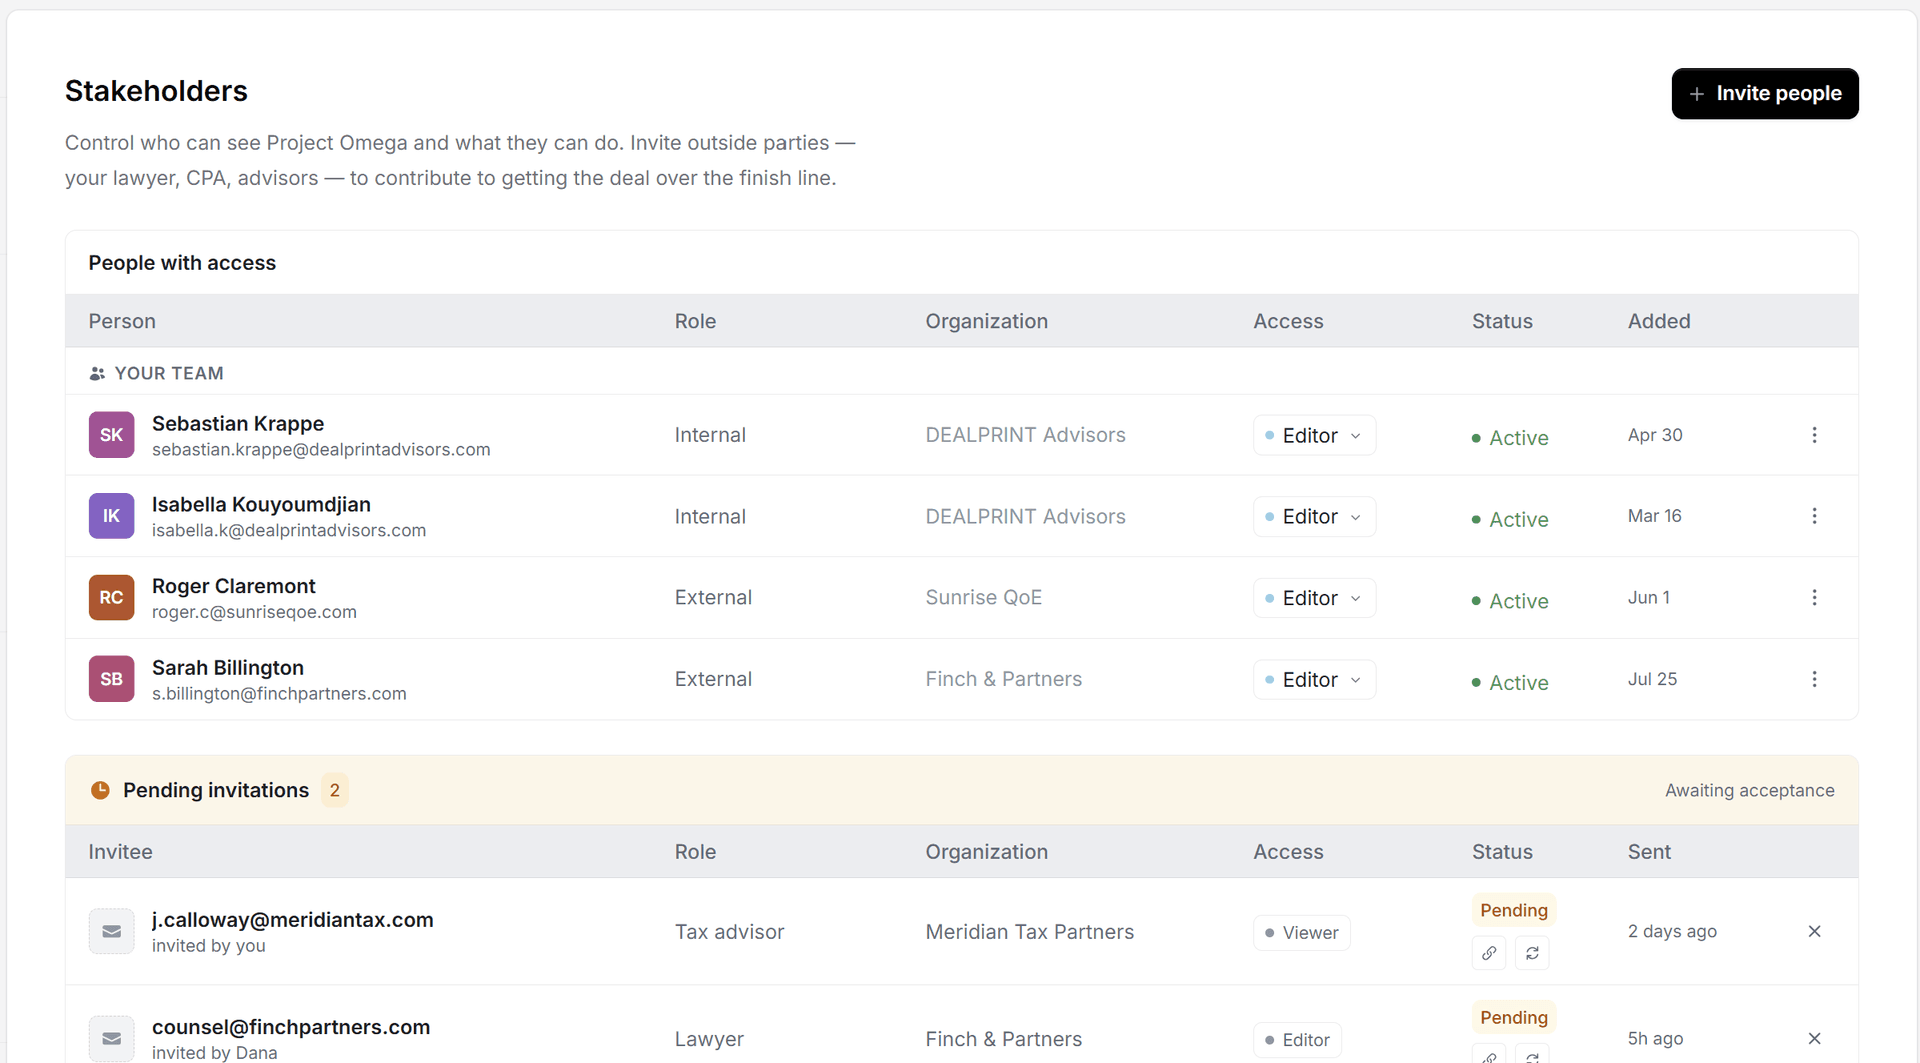
Task: Revoke the counsel@finchpartners.com invitation with the X
Action: tap(1814, 1039)
